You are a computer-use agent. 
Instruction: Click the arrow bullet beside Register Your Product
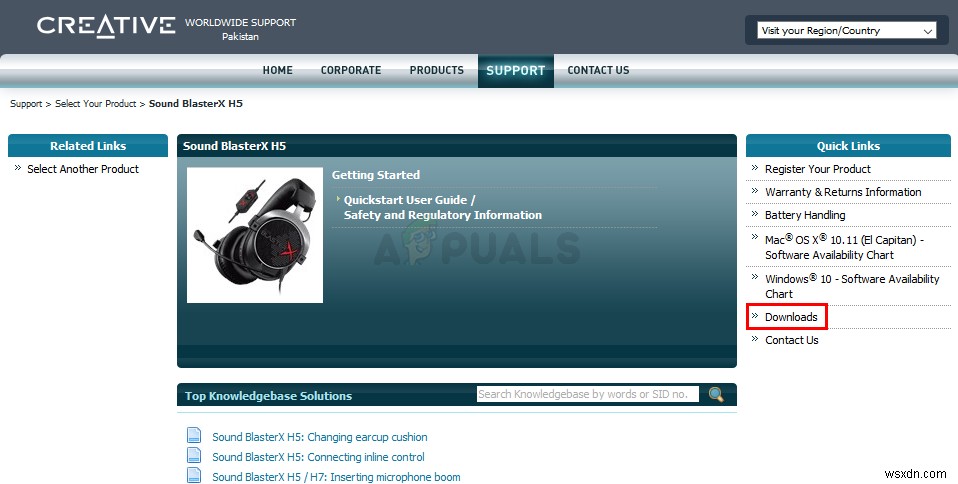(x=755, y=167)
